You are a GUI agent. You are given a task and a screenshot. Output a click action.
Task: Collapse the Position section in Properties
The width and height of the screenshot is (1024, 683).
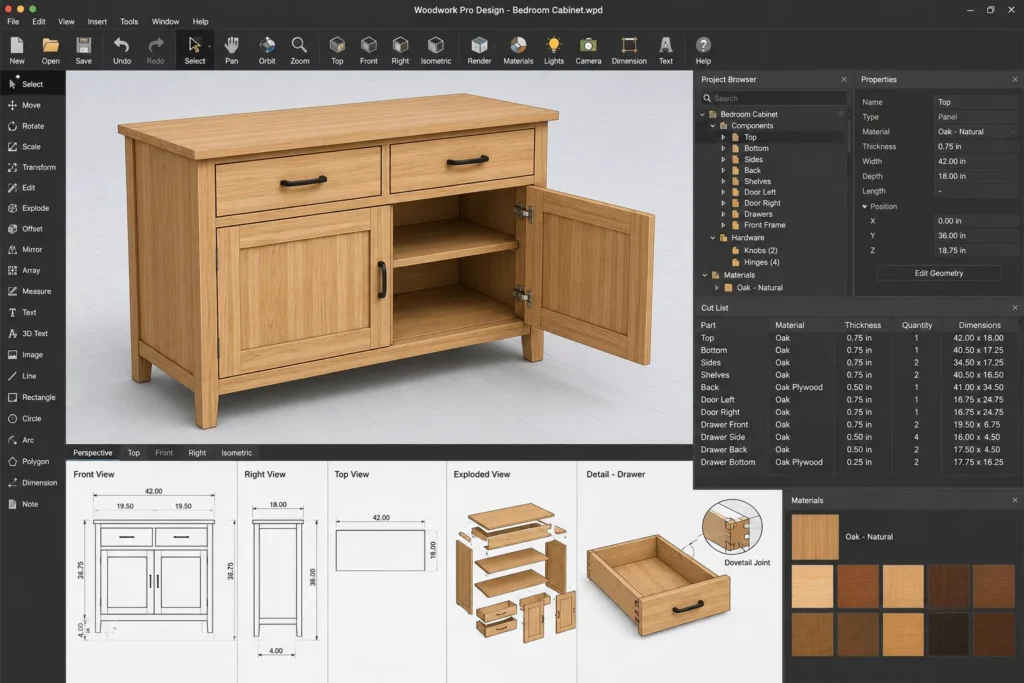(x=865, y=206)
